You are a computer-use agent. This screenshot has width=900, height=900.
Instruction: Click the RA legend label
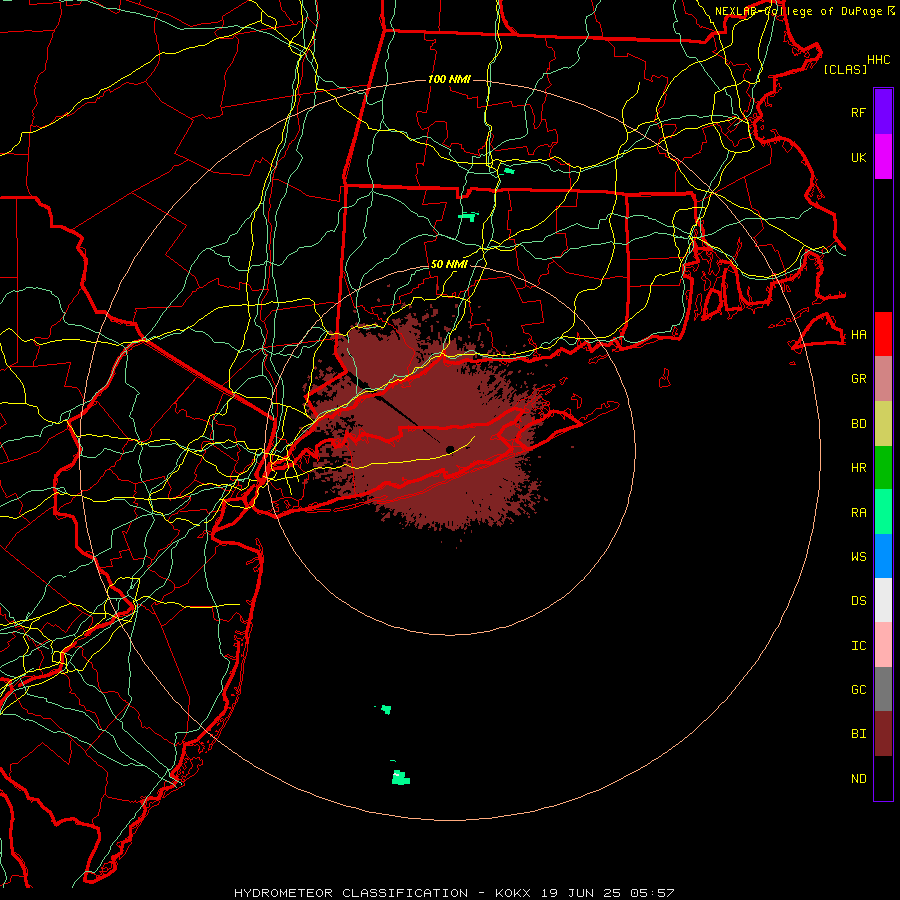coord(859,513)
